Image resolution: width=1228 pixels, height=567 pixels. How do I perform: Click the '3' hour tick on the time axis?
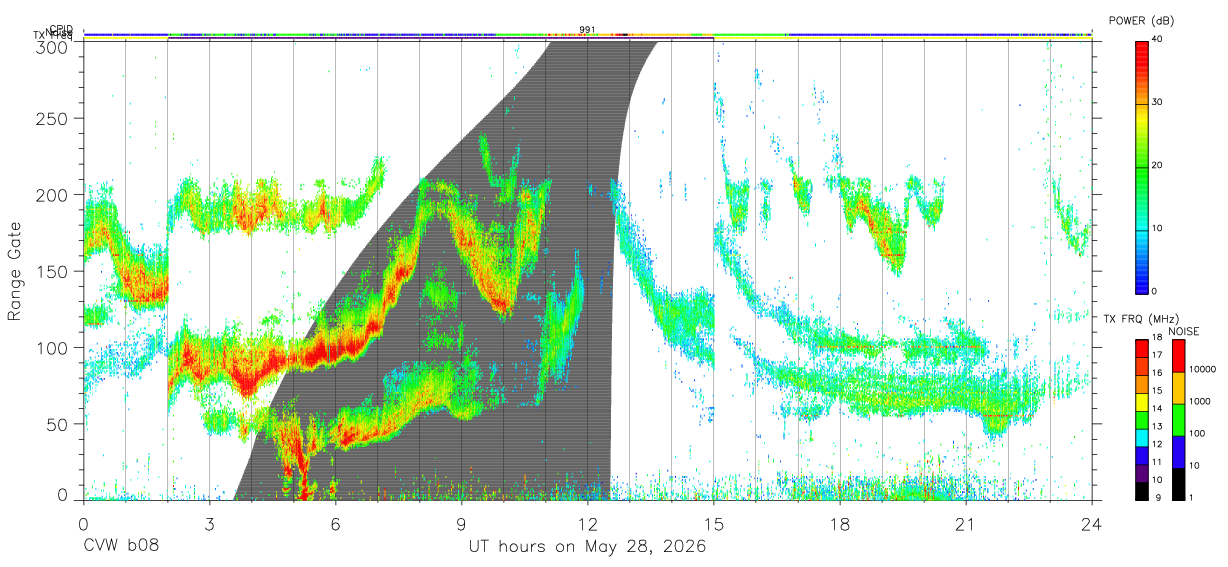tap(209, 523)
